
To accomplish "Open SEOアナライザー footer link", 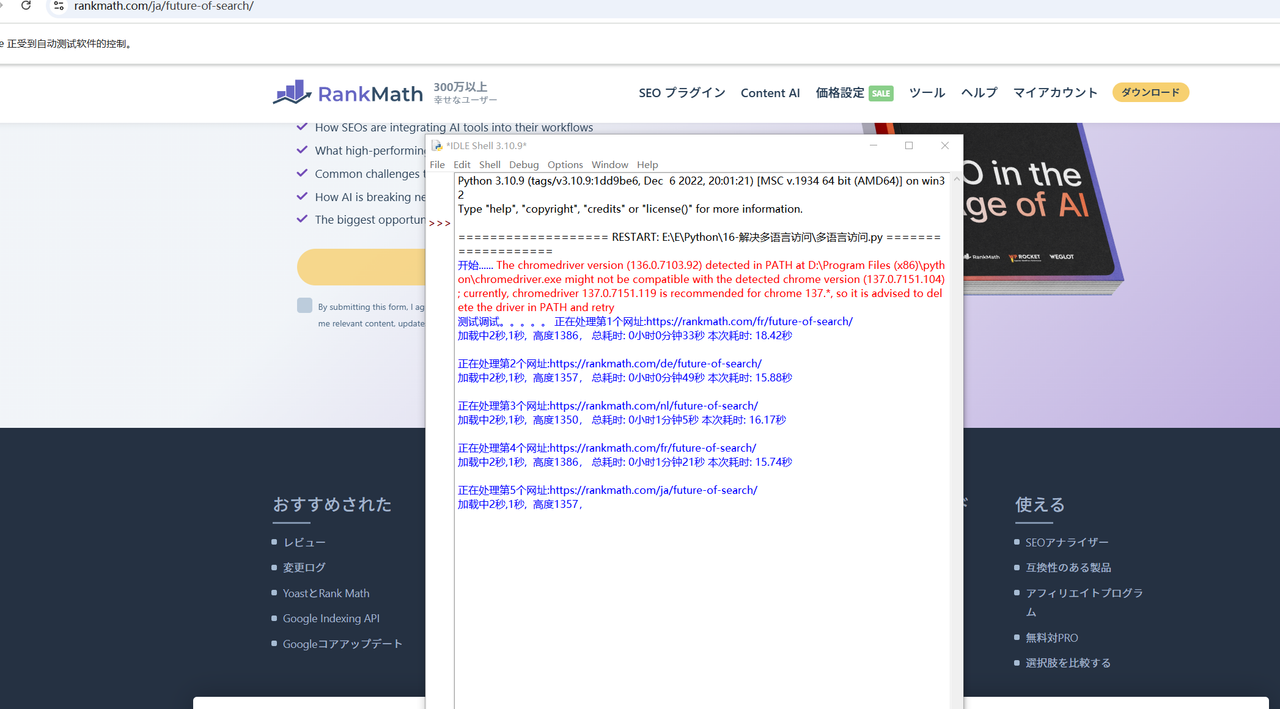I will coord(1067,542).
